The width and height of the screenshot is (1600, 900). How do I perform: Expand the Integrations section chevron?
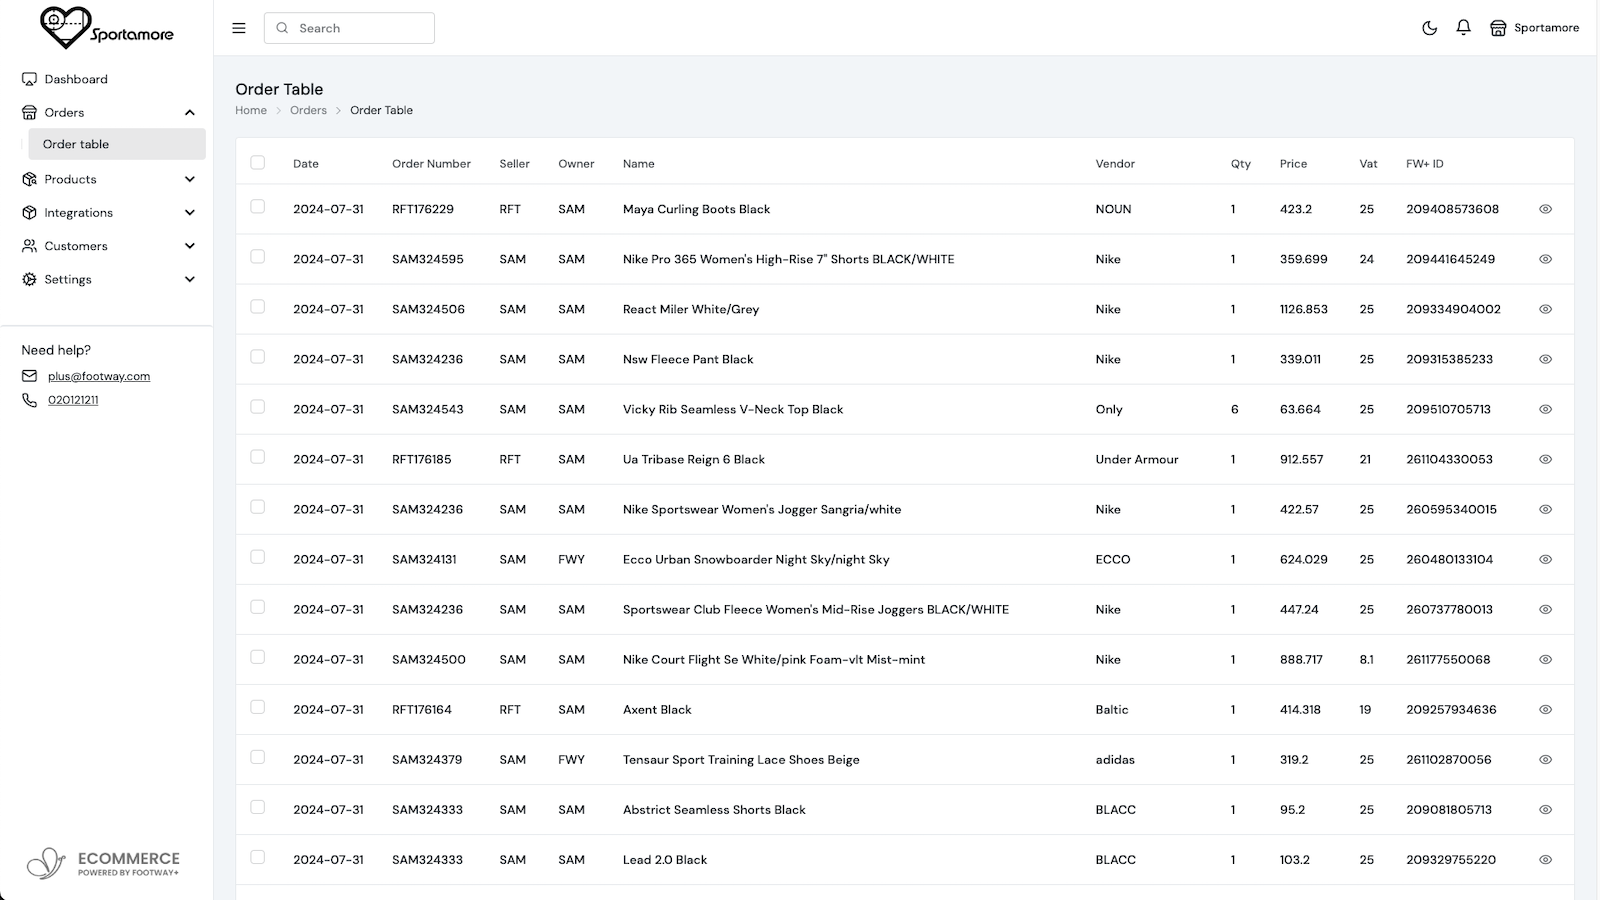(190, 213)
